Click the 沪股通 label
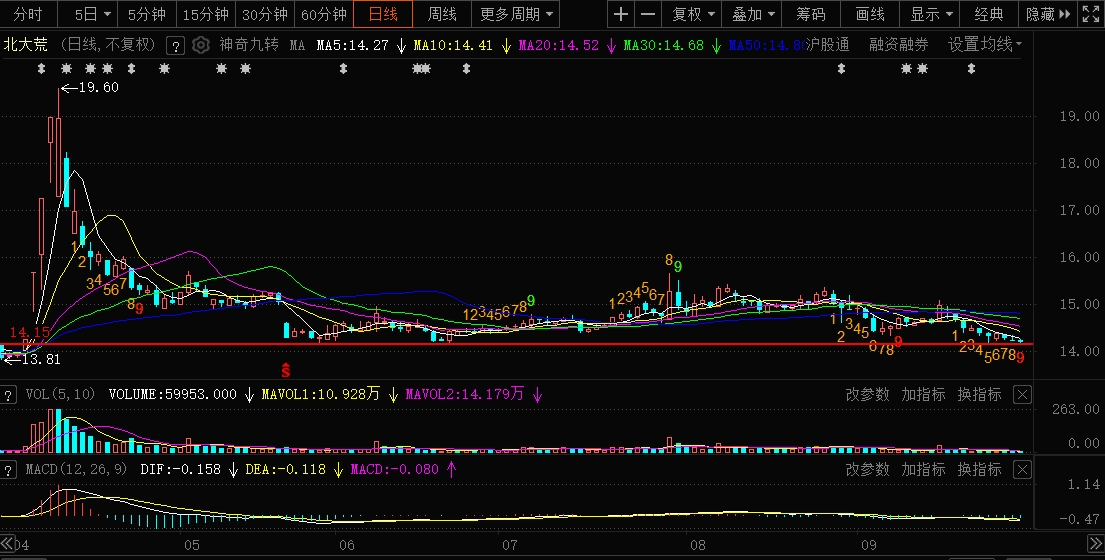 828,45
